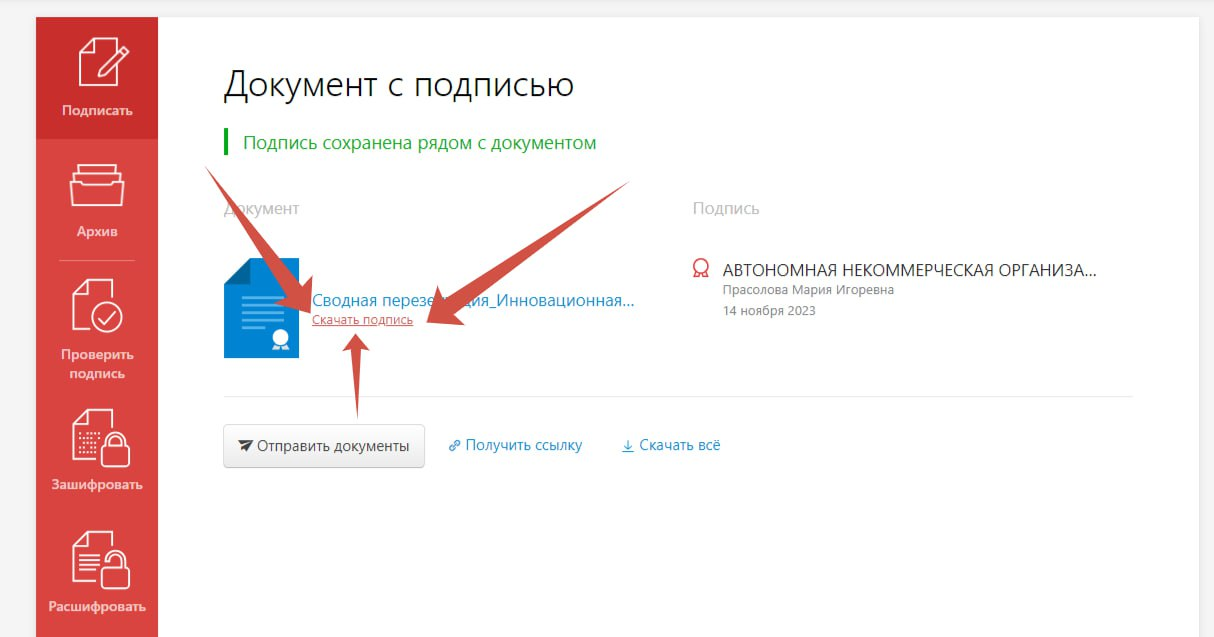Click the chain icon beside Получить ссылку
1214x637 pixels.
(x=454, y=446)
